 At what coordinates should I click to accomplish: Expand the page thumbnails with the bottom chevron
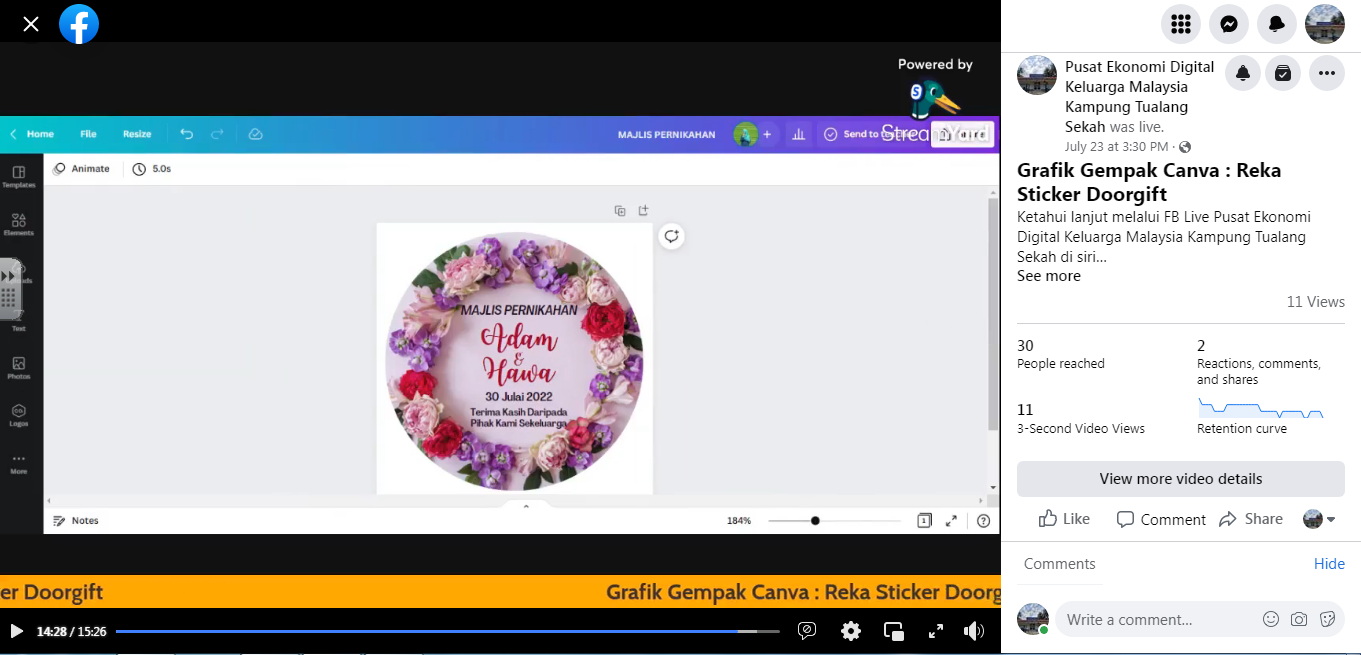click(526, 507)
